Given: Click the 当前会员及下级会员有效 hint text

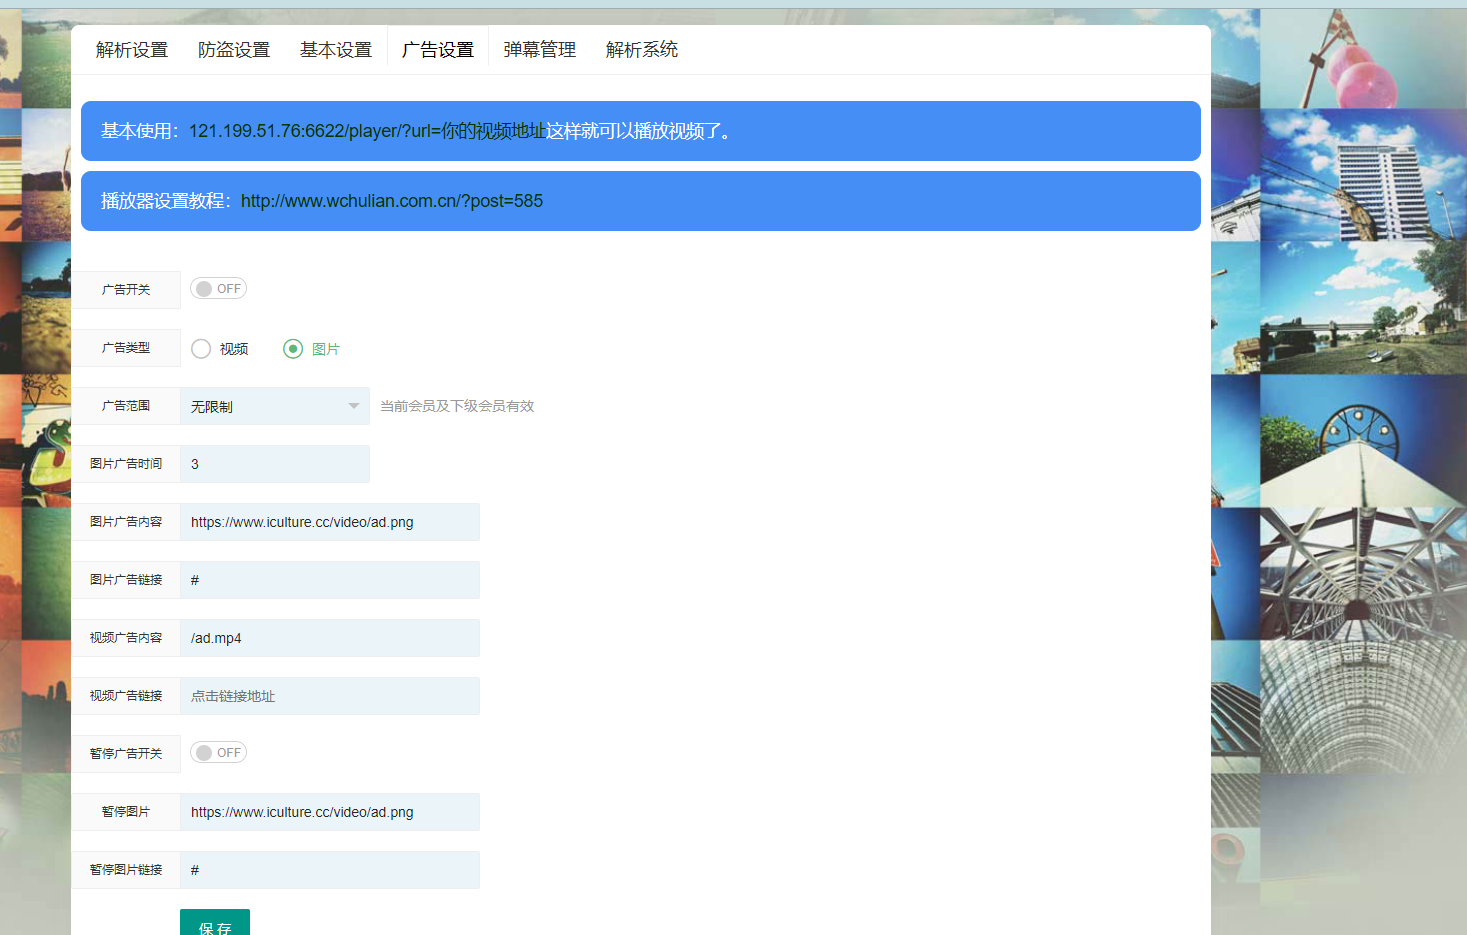Looking at the screenshot, I should click(x=457, y=406).
